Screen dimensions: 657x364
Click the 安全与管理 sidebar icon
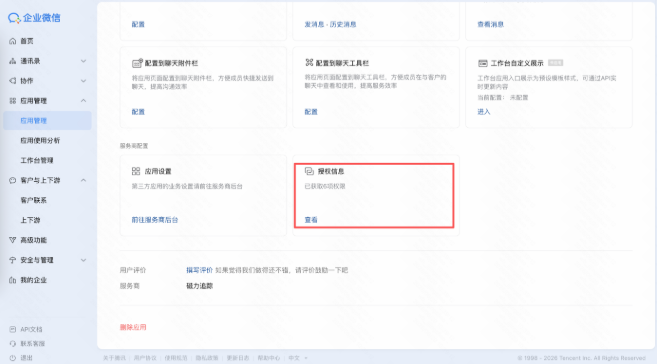tap(13, 260)
